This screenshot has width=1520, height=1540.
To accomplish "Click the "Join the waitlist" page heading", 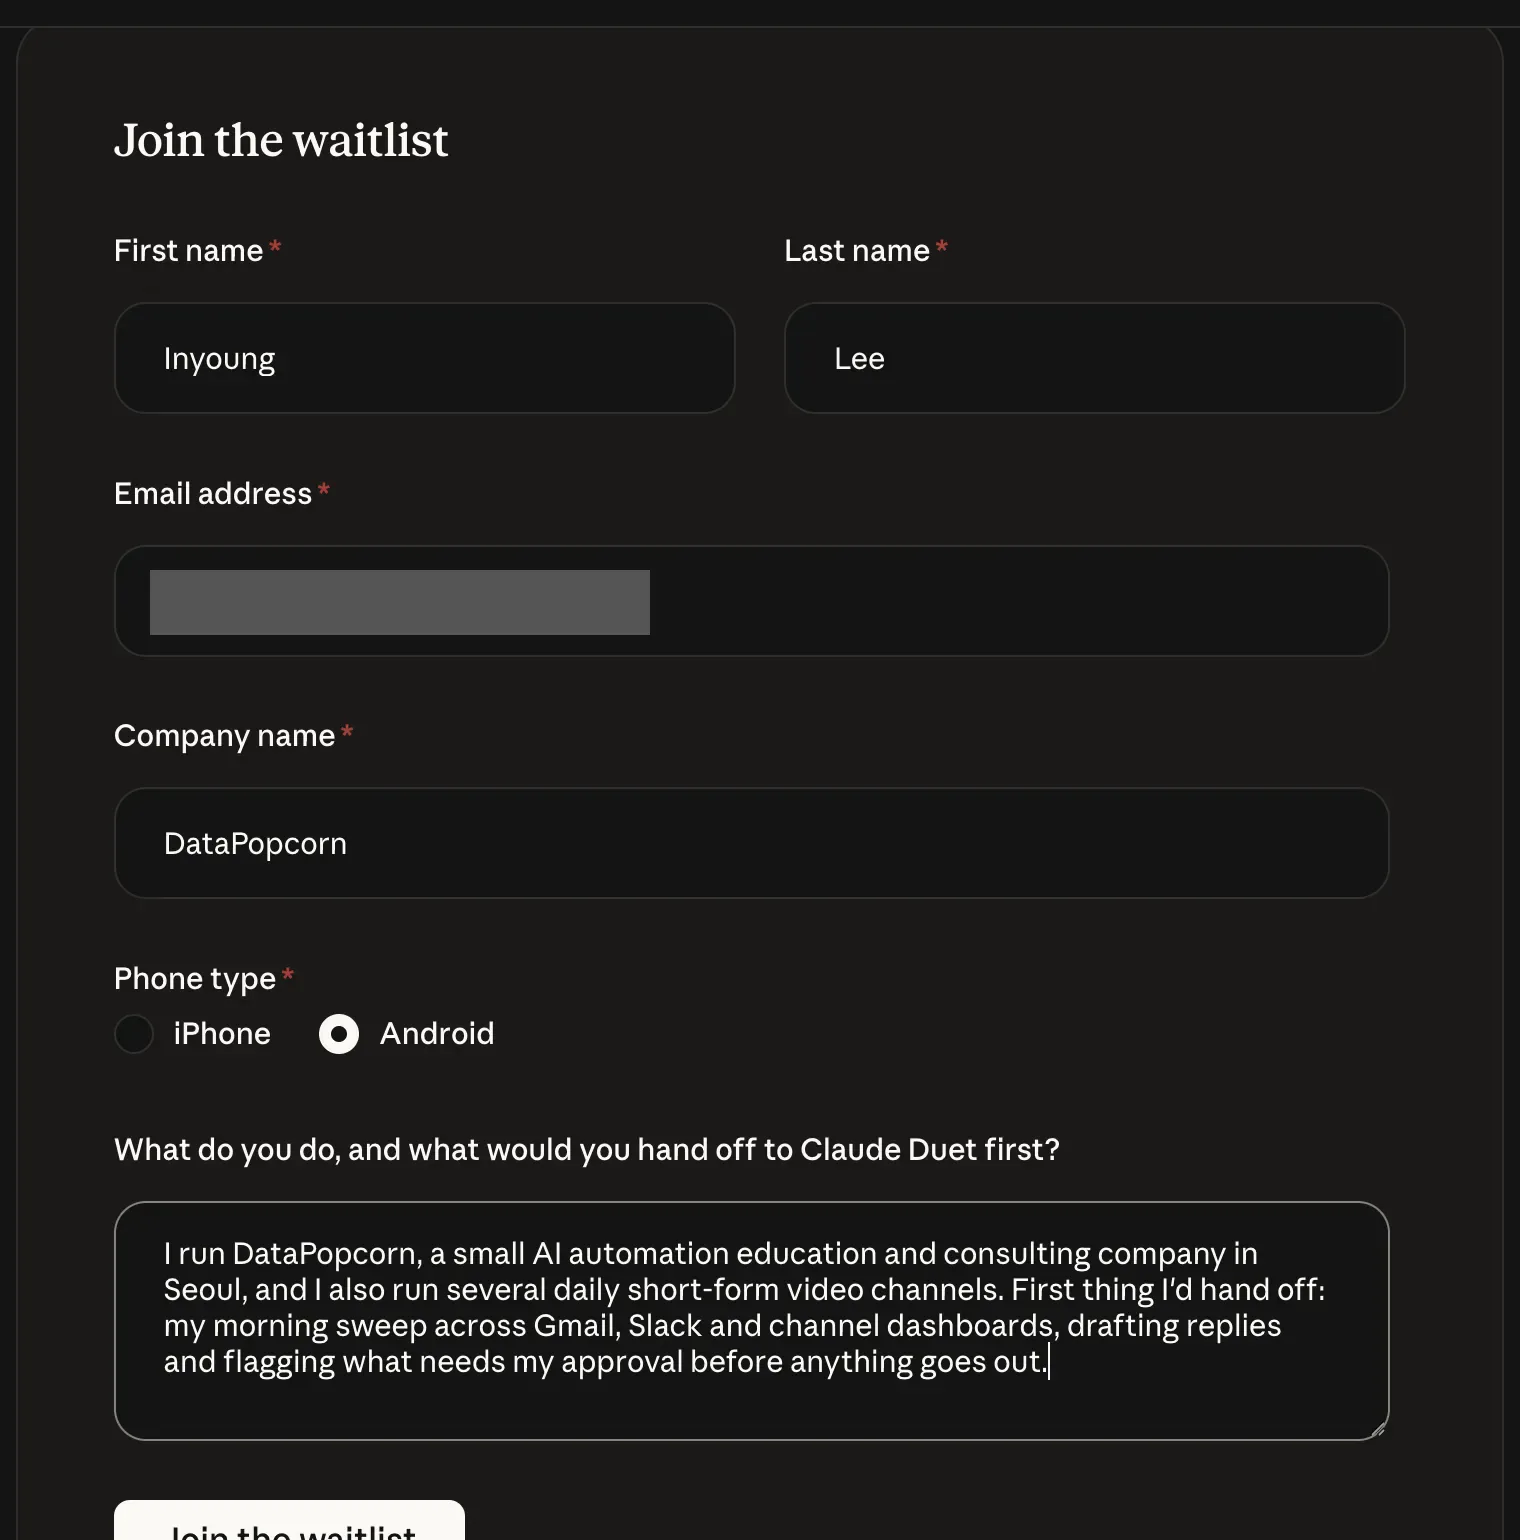I will pos(281,140).
